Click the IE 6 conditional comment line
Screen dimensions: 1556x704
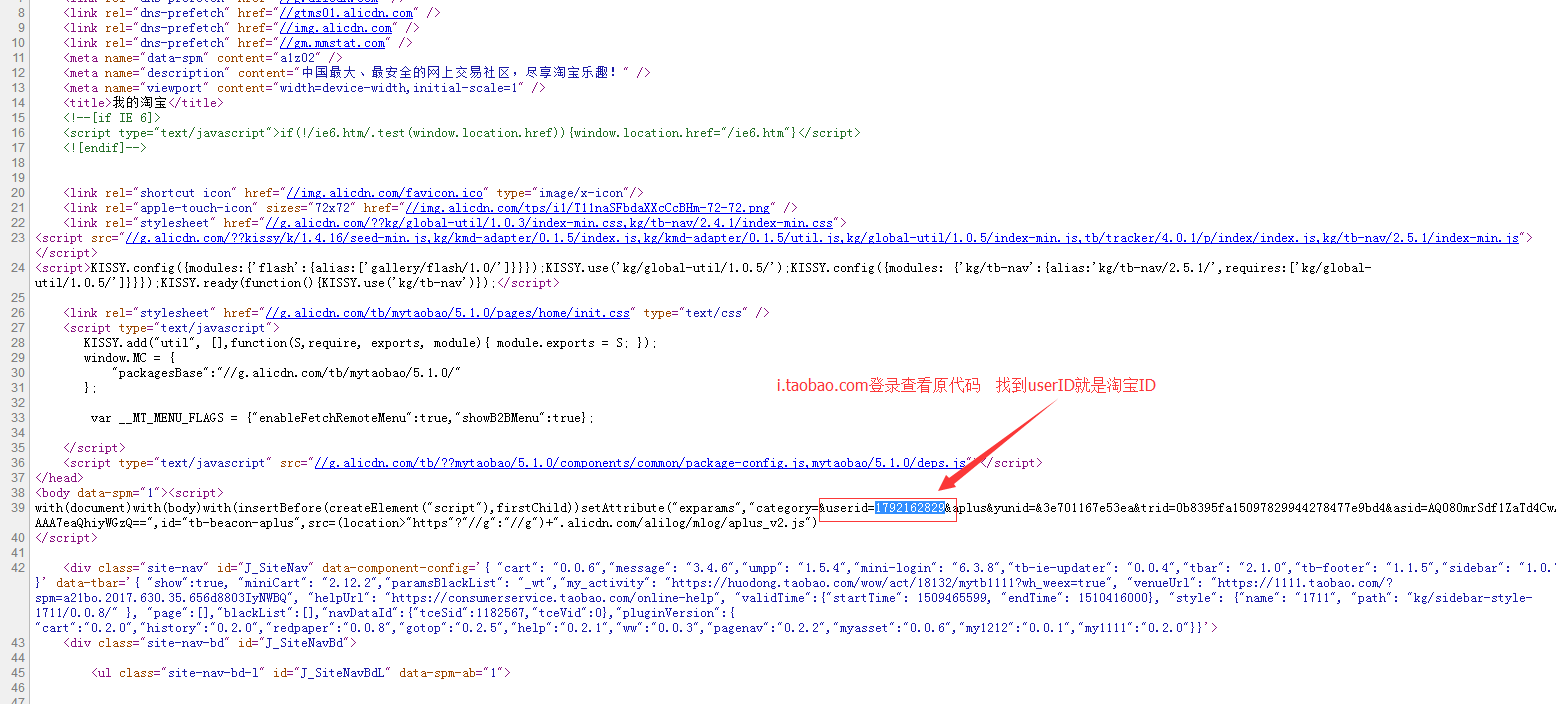click(x=111, y=118)
